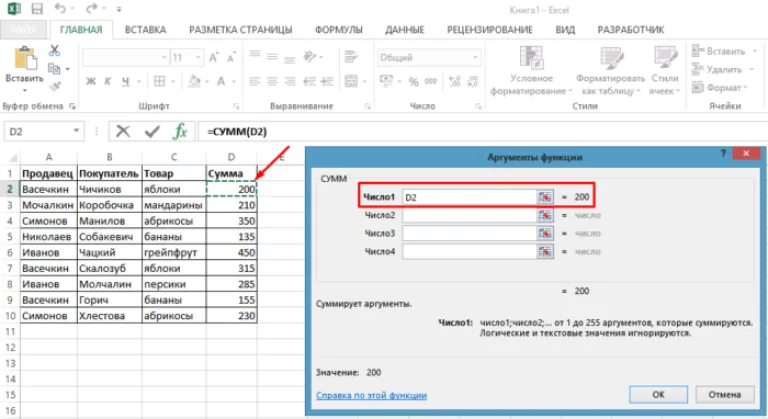This screenshot has height=419, width=768.
Task: Click the Copy icon in clipboard group
Action: click(x=54, y=69)
